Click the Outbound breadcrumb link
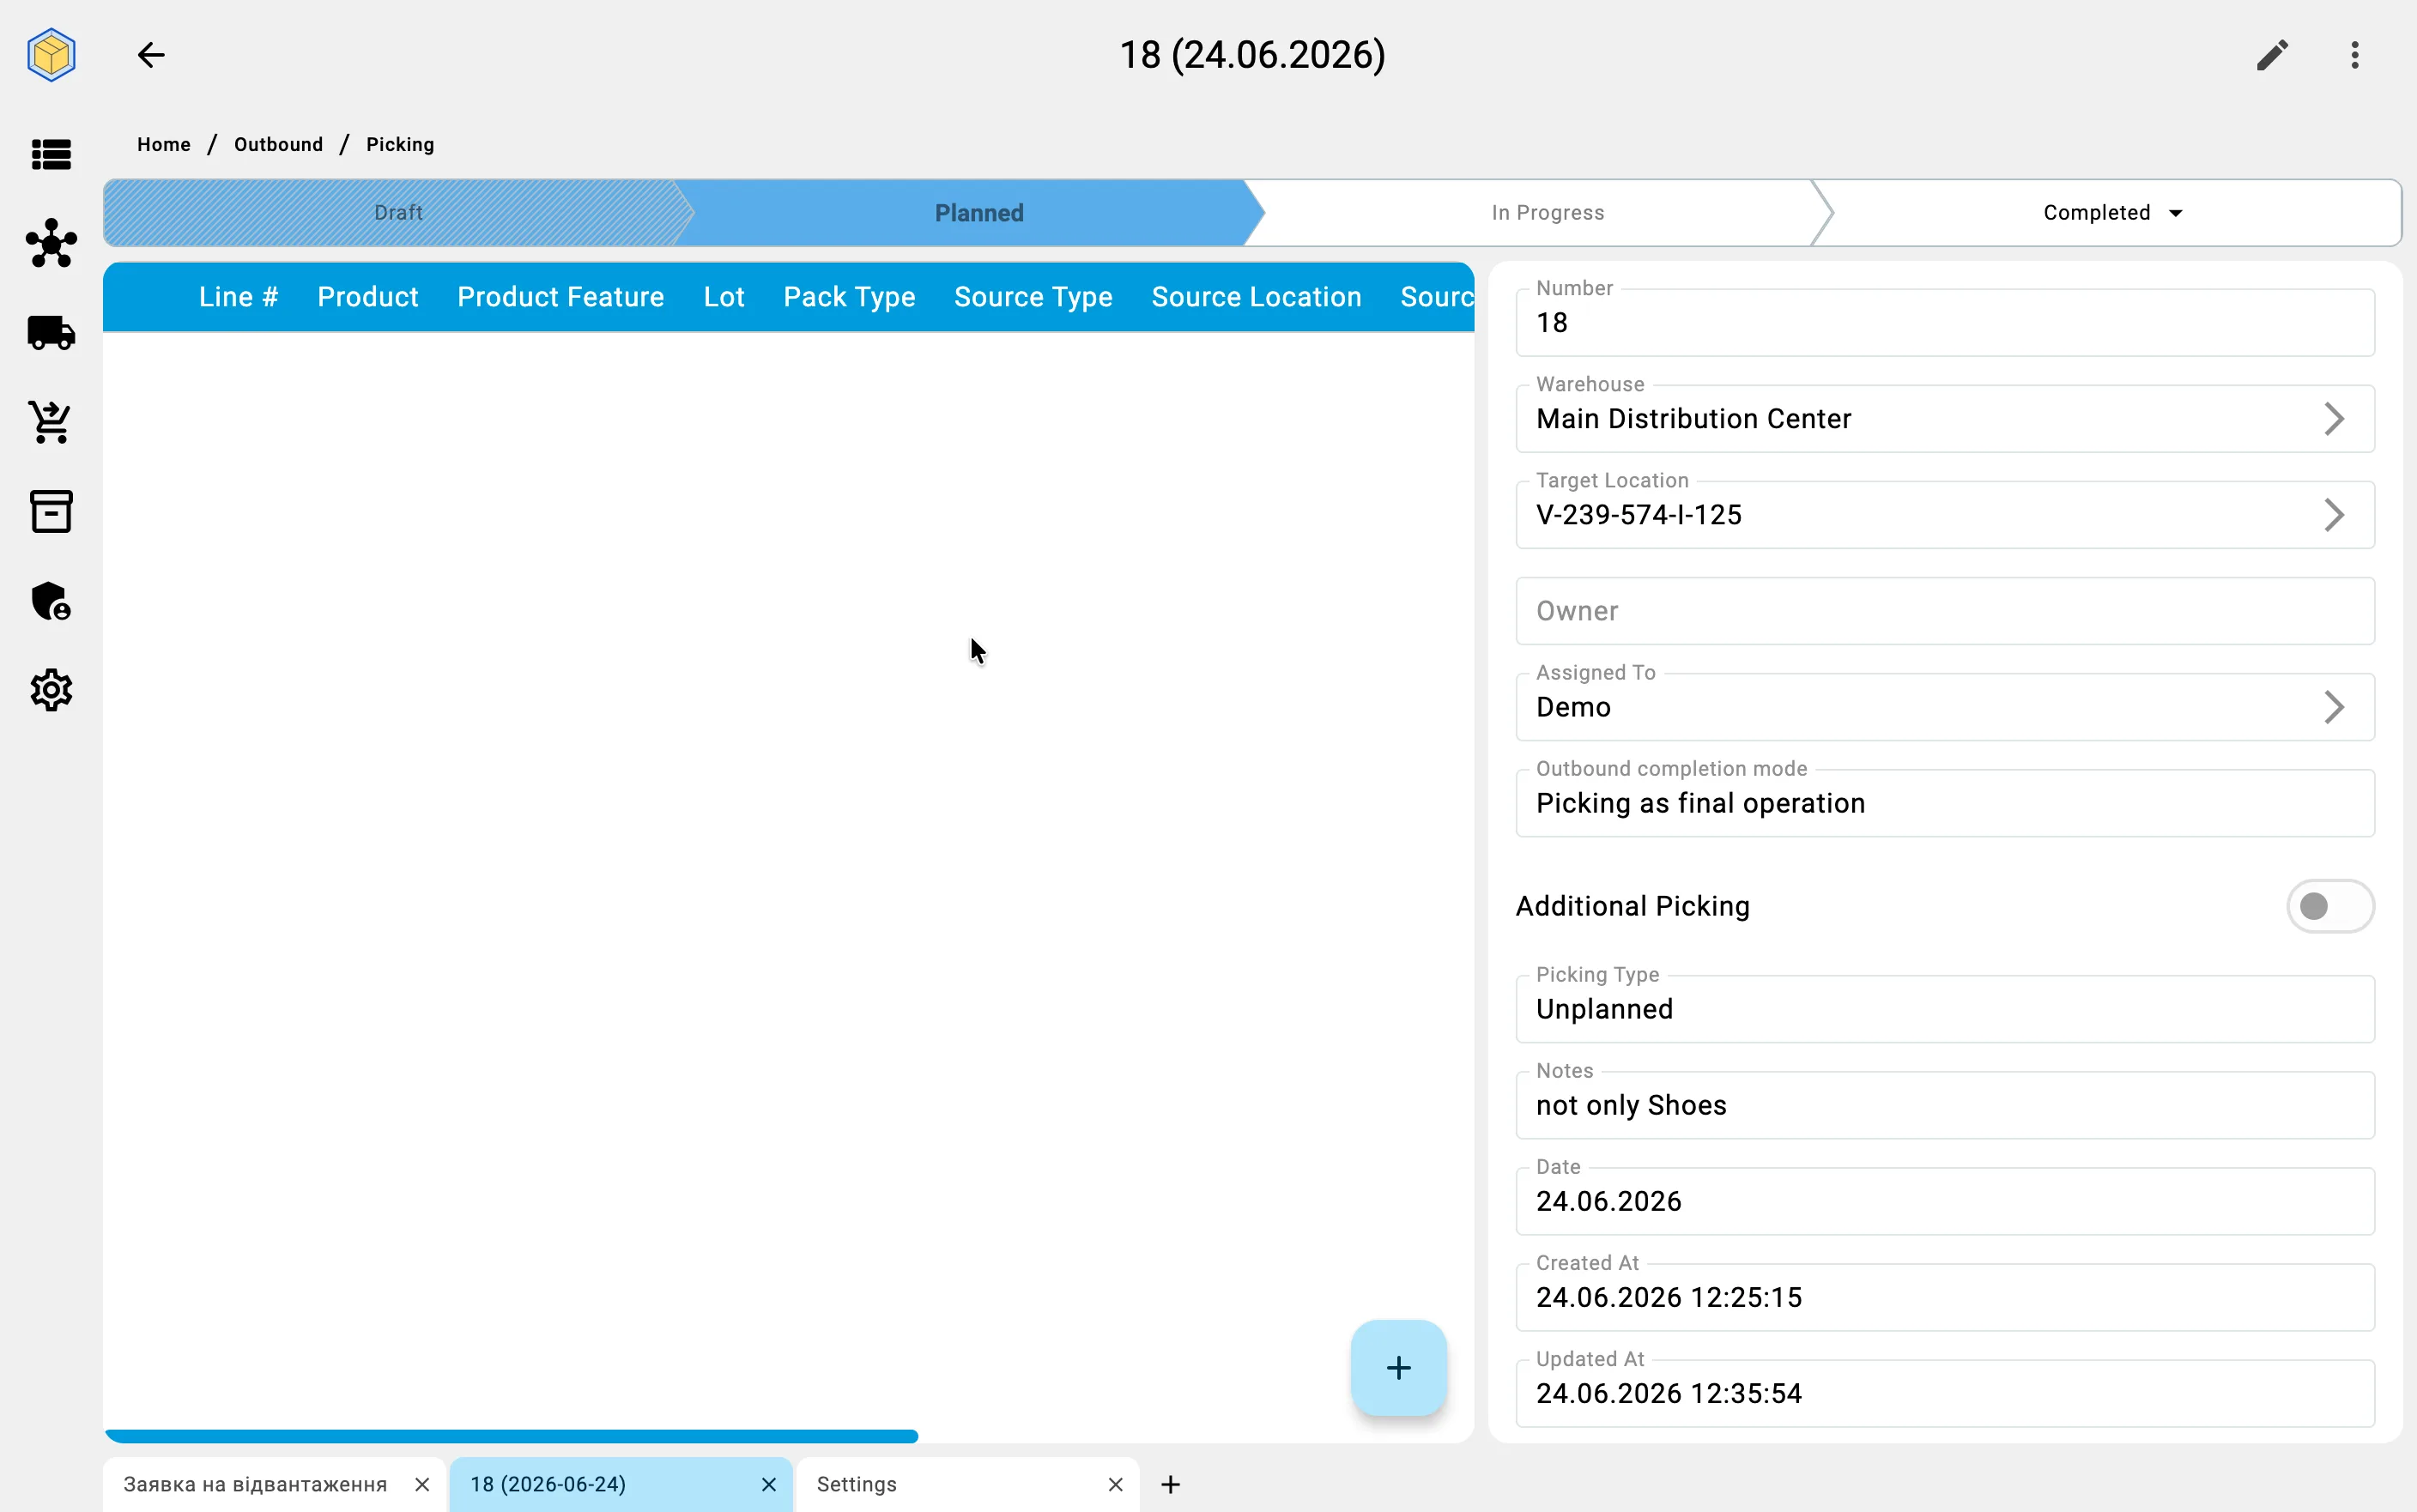Screen dimensions: 2417x1512 (x=278, y=144)
